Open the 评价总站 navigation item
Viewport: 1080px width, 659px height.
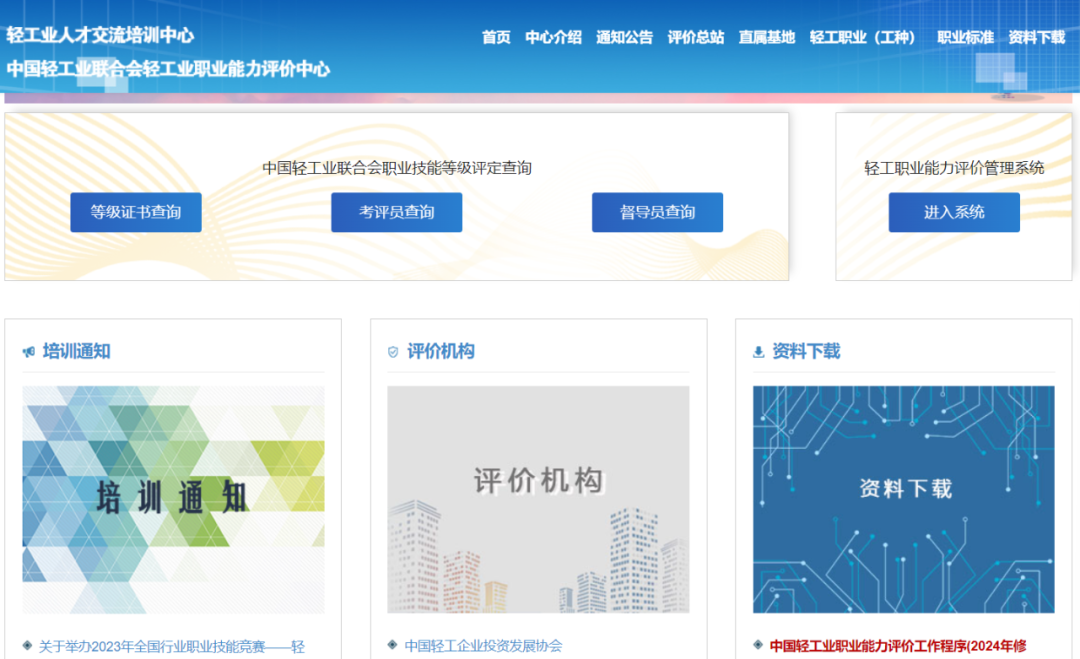[695, 37]
